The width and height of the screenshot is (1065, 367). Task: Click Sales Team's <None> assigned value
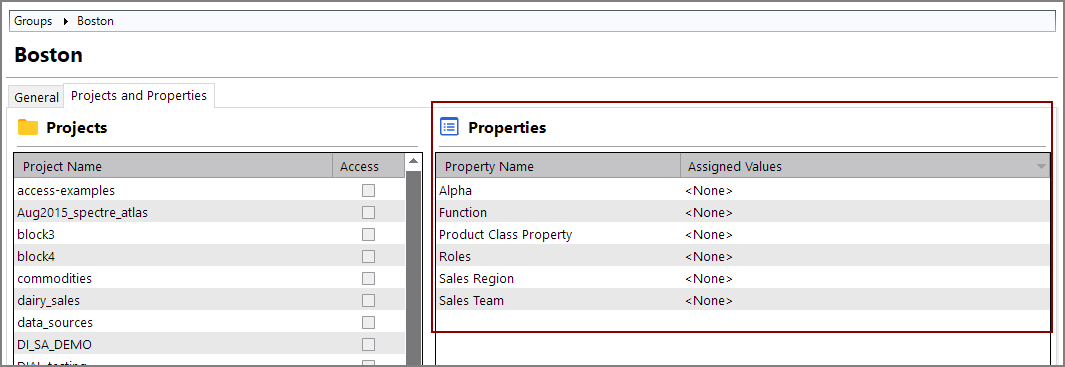coord(708,300)
